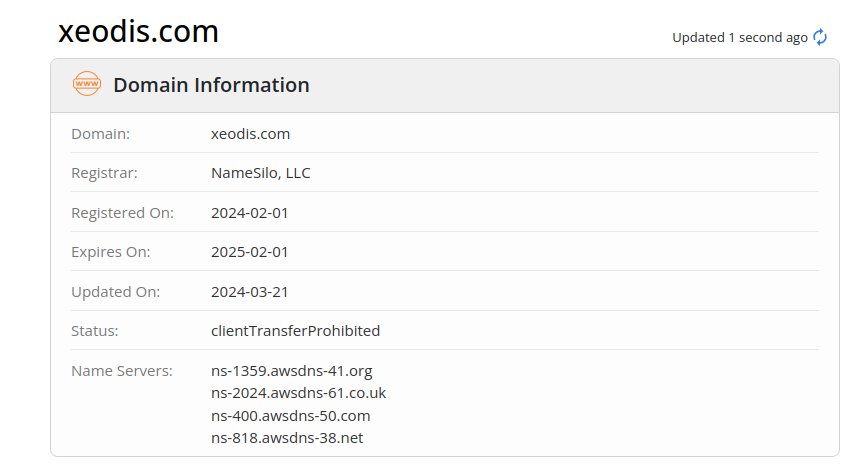Click the orange WWW globe icon

(87, 84)
